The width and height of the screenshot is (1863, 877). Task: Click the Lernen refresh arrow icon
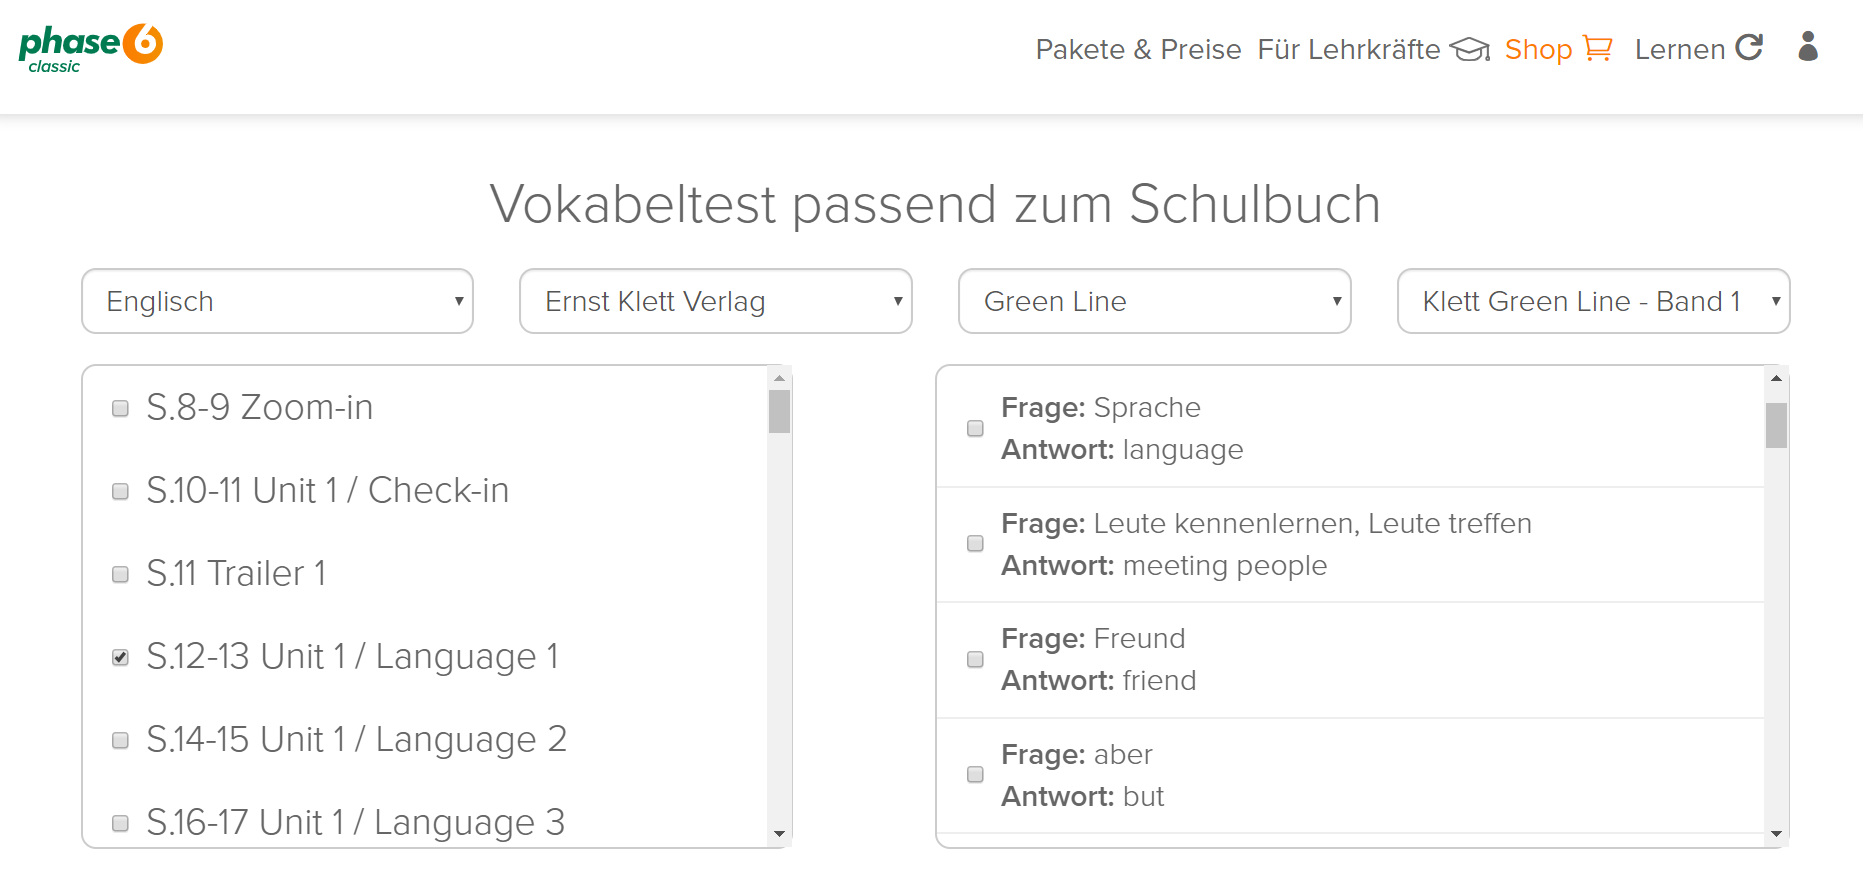click(1749, 47)
